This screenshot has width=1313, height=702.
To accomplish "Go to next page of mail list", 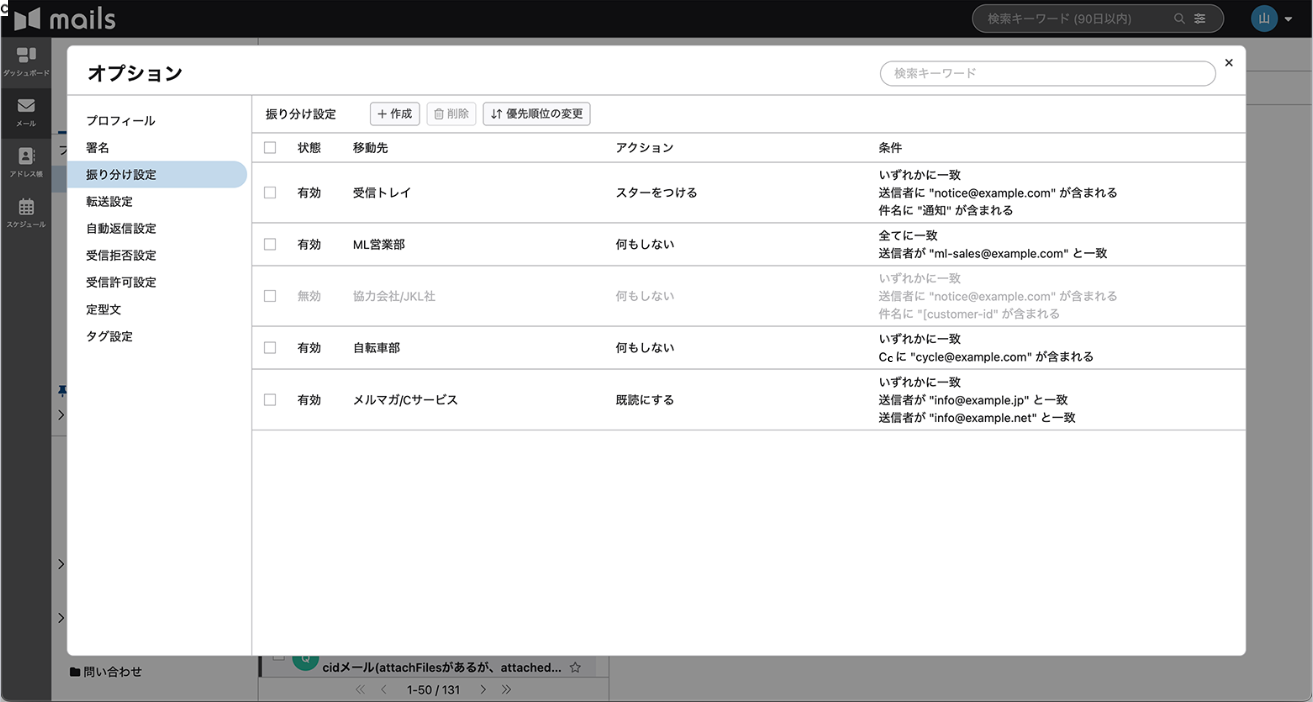I will point(483,690).
